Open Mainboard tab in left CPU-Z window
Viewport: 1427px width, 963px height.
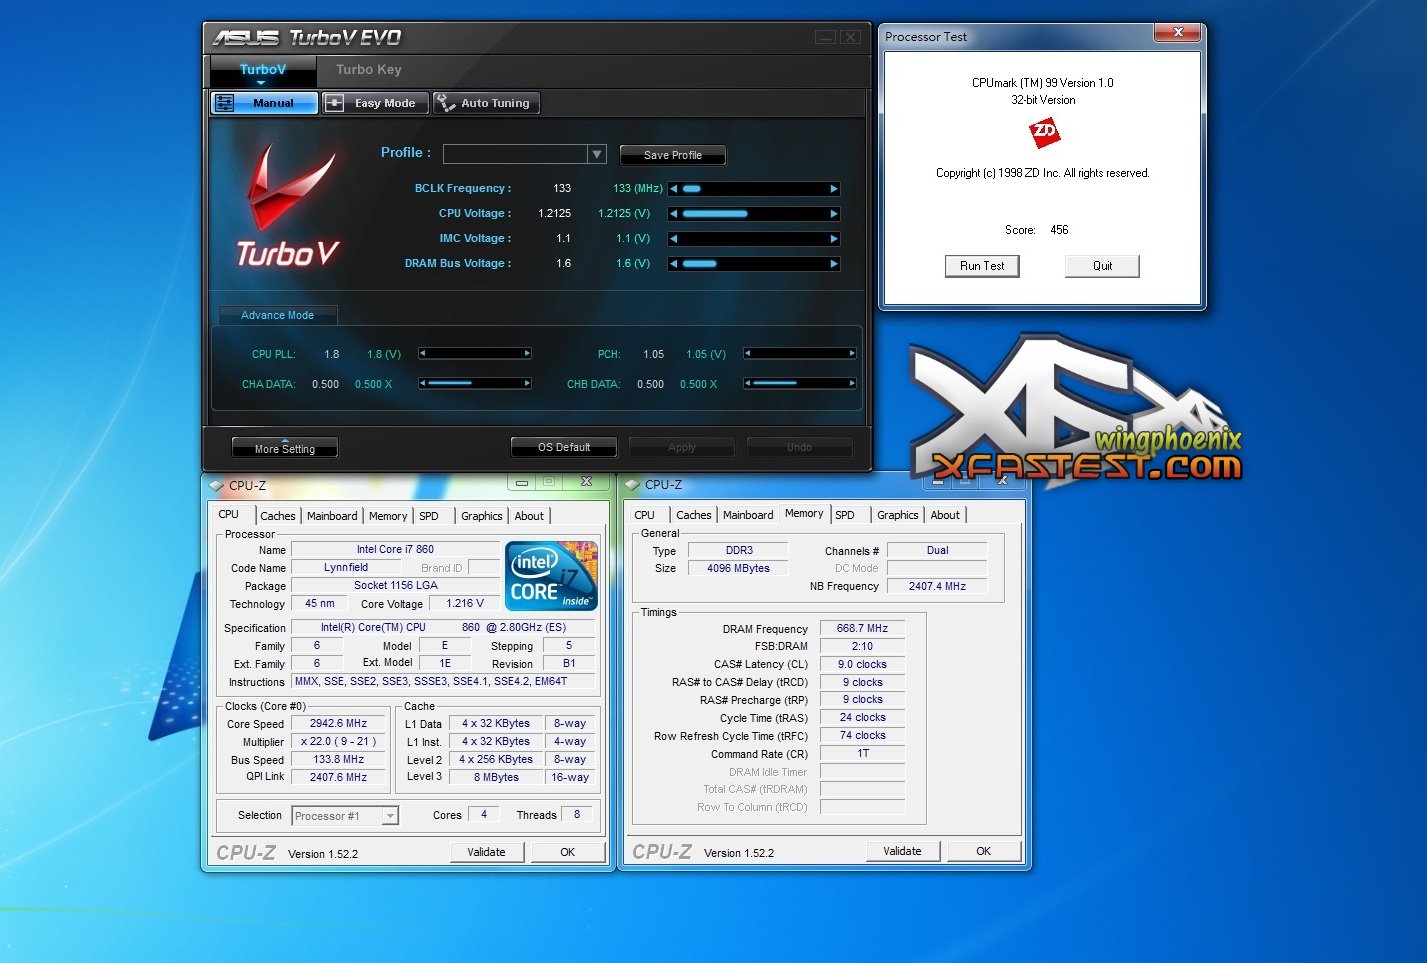pyautogui.click(x=332, y=516)
